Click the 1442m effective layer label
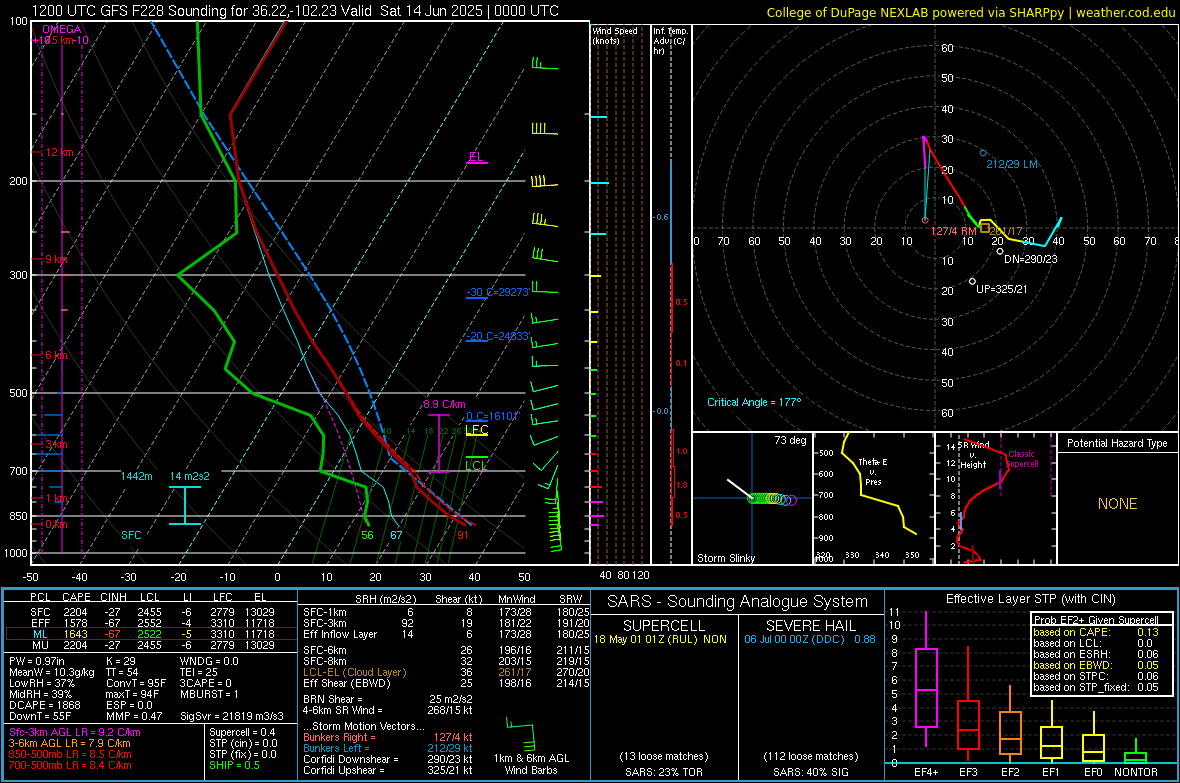1180x783 pixels. (x=136, y=477)
